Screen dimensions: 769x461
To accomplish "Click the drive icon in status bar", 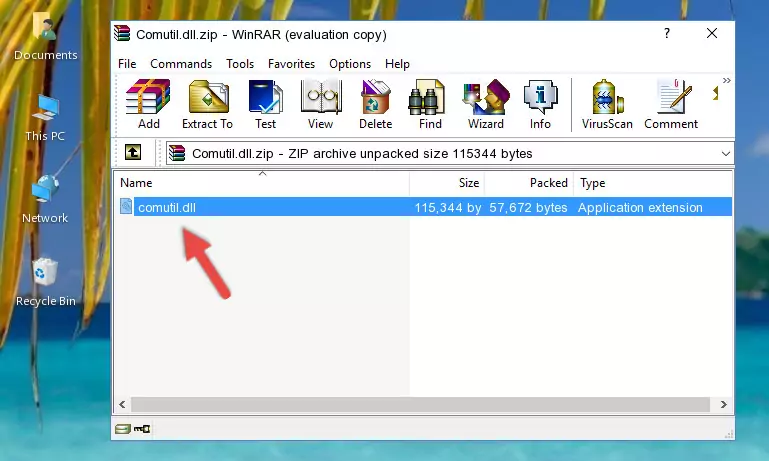I will pos(123,429).
